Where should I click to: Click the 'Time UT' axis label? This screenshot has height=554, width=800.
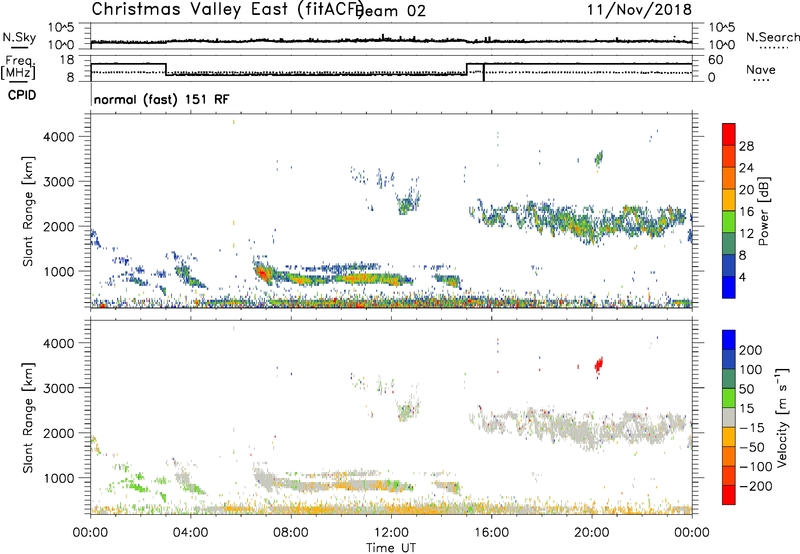click(391, 548)
